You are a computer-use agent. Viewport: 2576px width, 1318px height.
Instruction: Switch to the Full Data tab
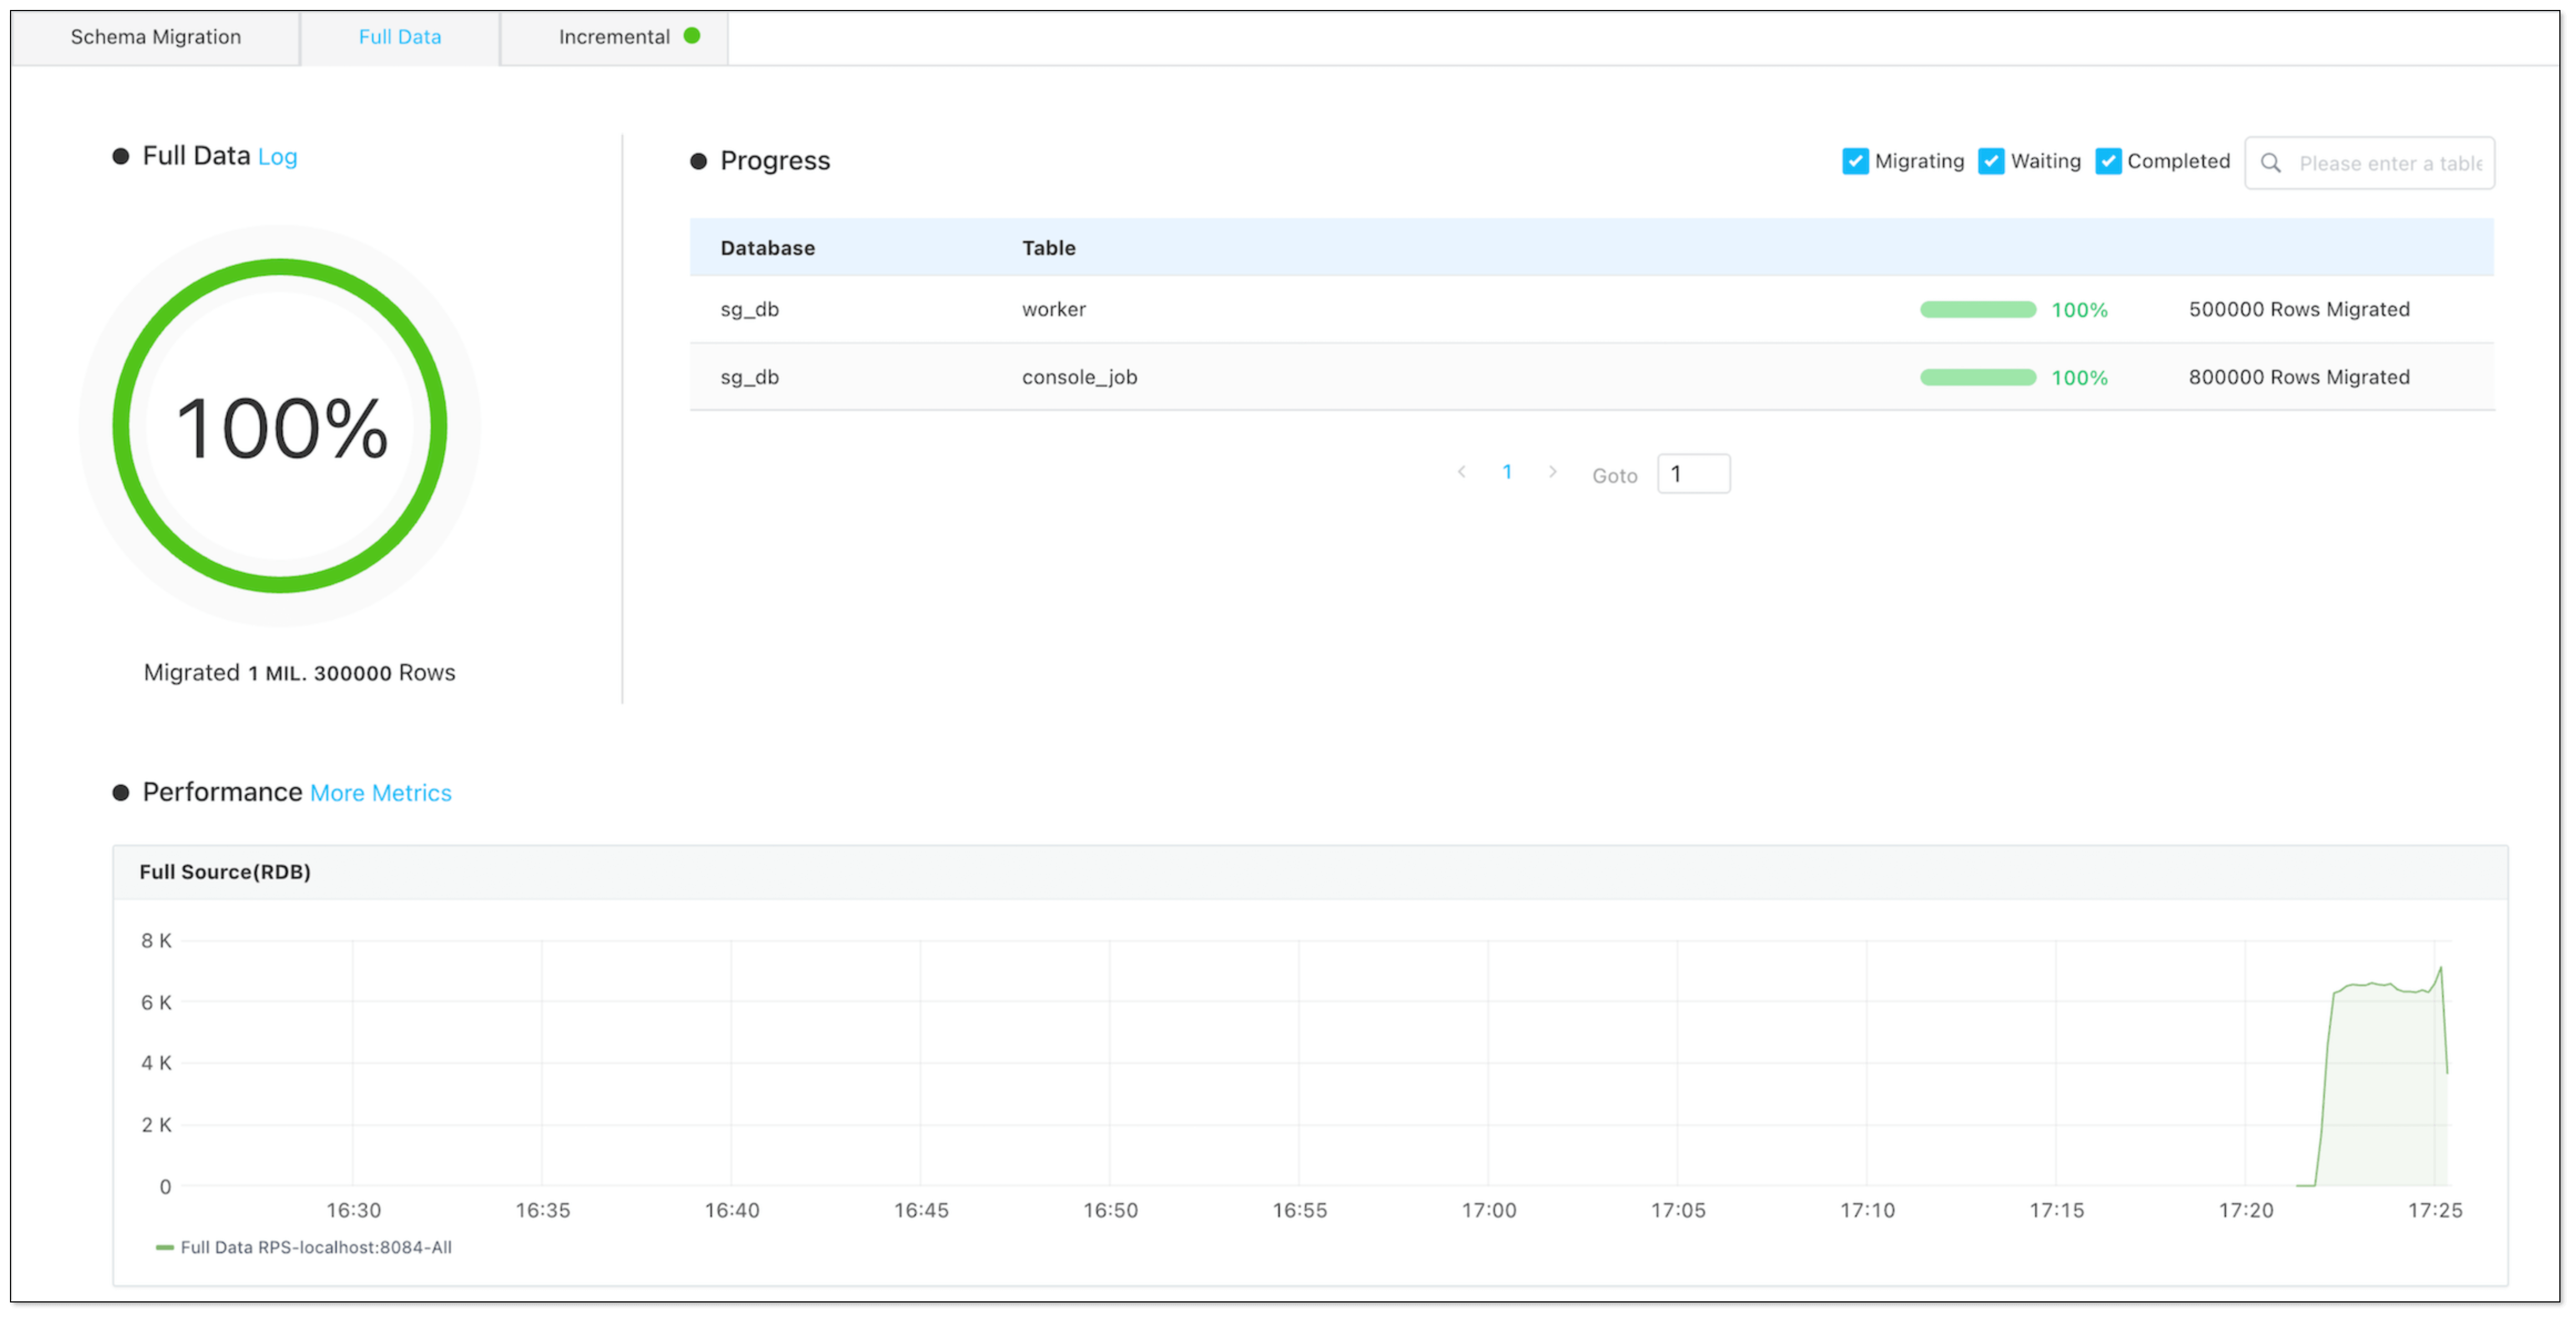tap(399, 37)
